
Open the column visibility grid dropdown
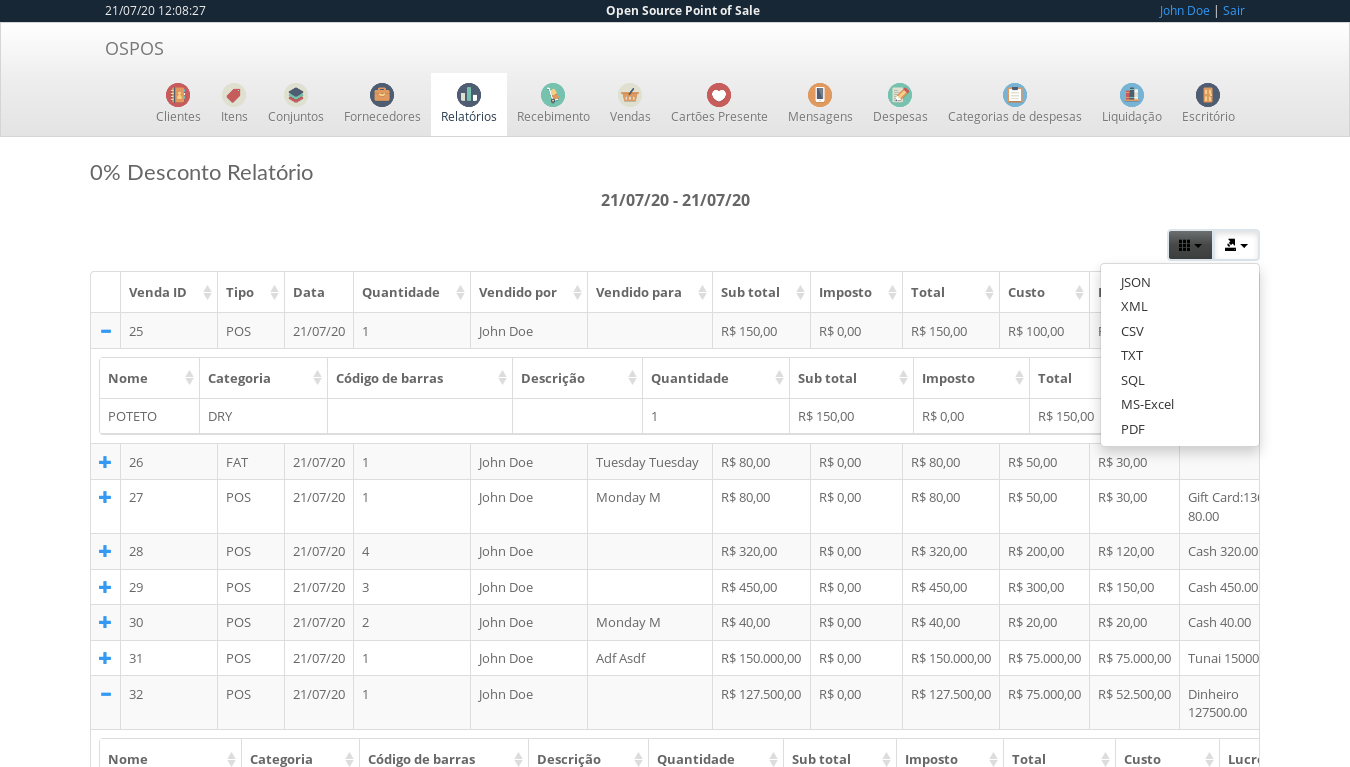(x=1189, y=244)
